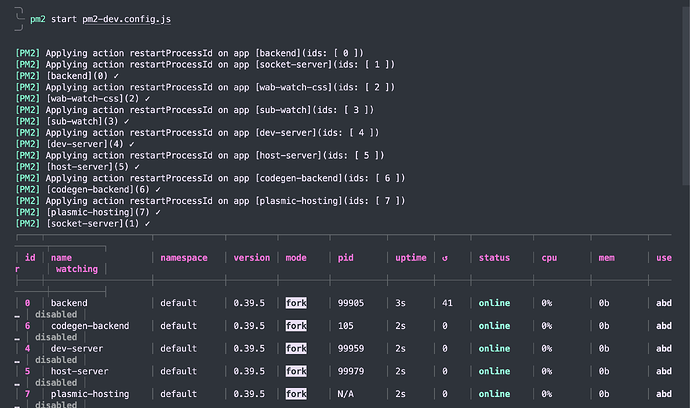
Task: Click the checkmark after [socket-server](1)
Action: (147, 224)
